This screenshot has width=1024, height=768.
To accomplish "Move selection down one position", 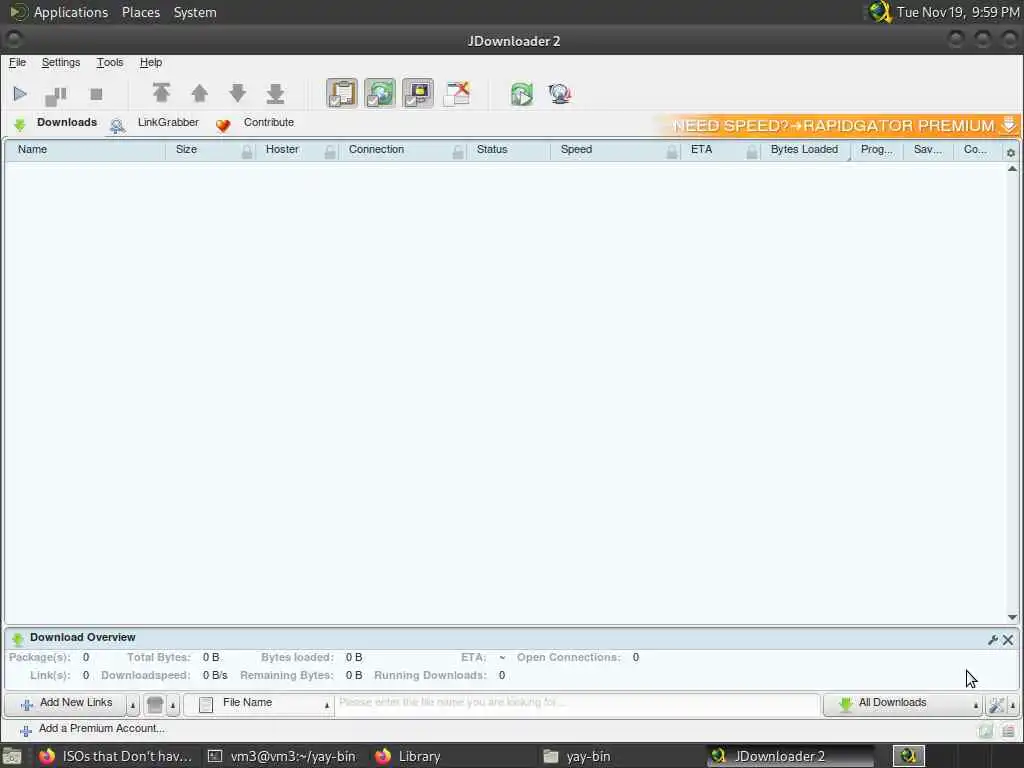I will pos(238,93).
